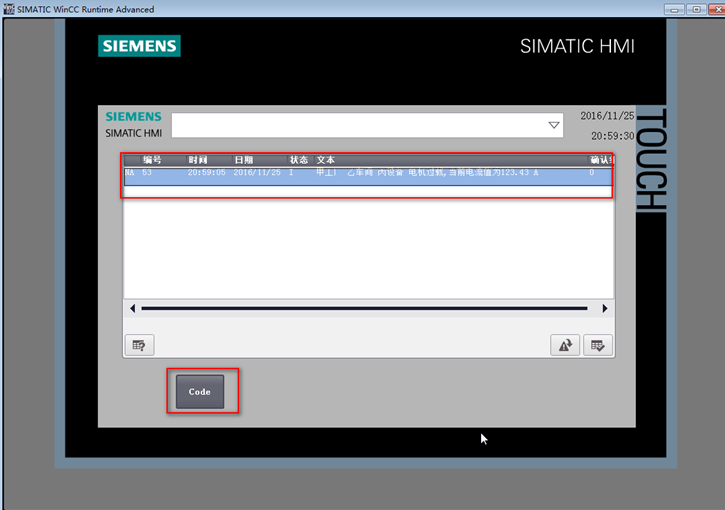This screenshot has height=510, width=725.
Task: Minimize the WinCC Runtime window
Action: (675, 9)
